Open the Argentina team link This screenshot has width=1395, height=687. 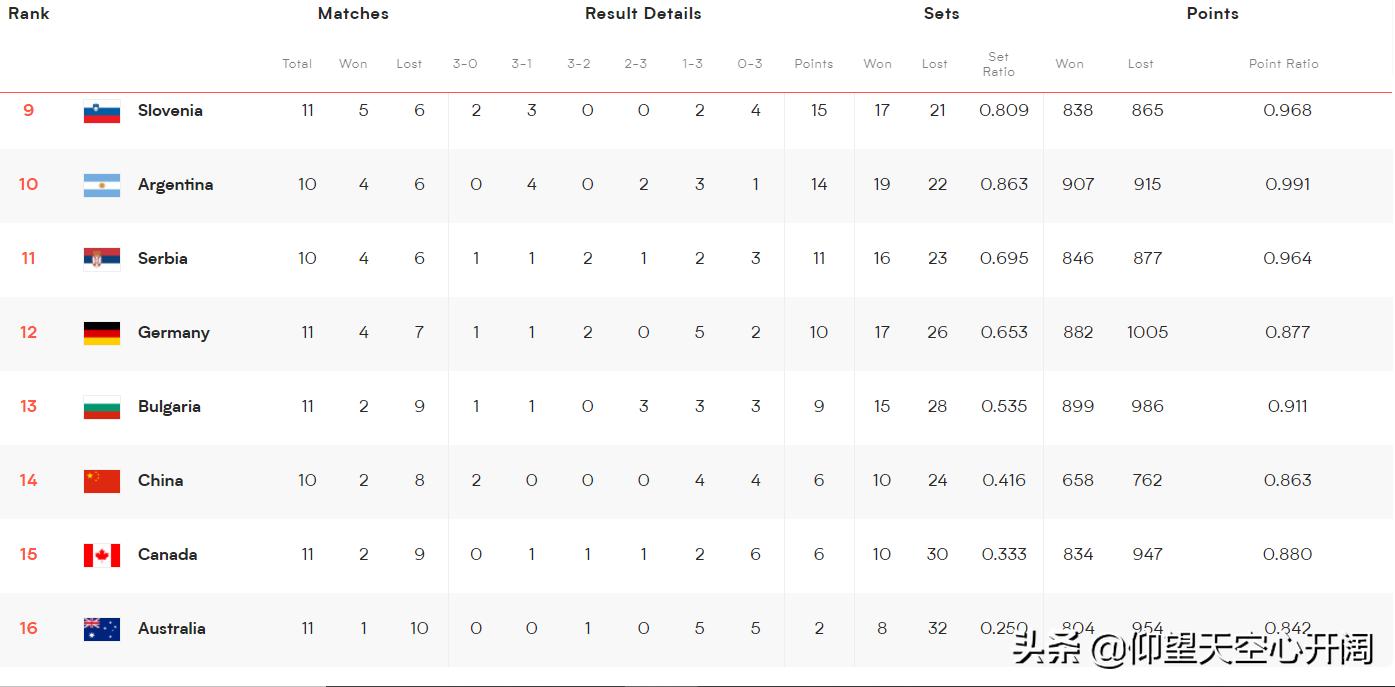pos(175,185)
